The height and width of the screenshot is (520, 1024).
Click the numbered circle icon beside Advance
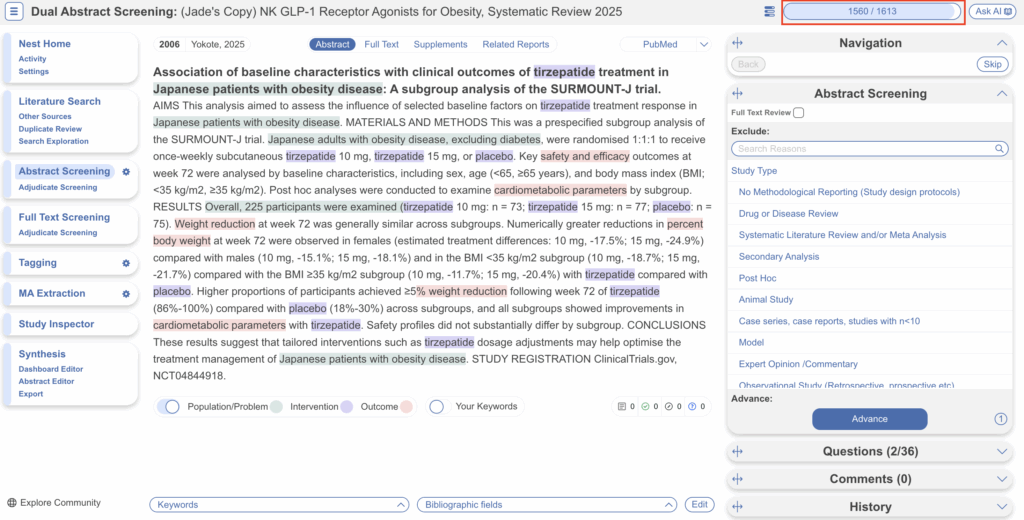click(x=1000, y=419)
